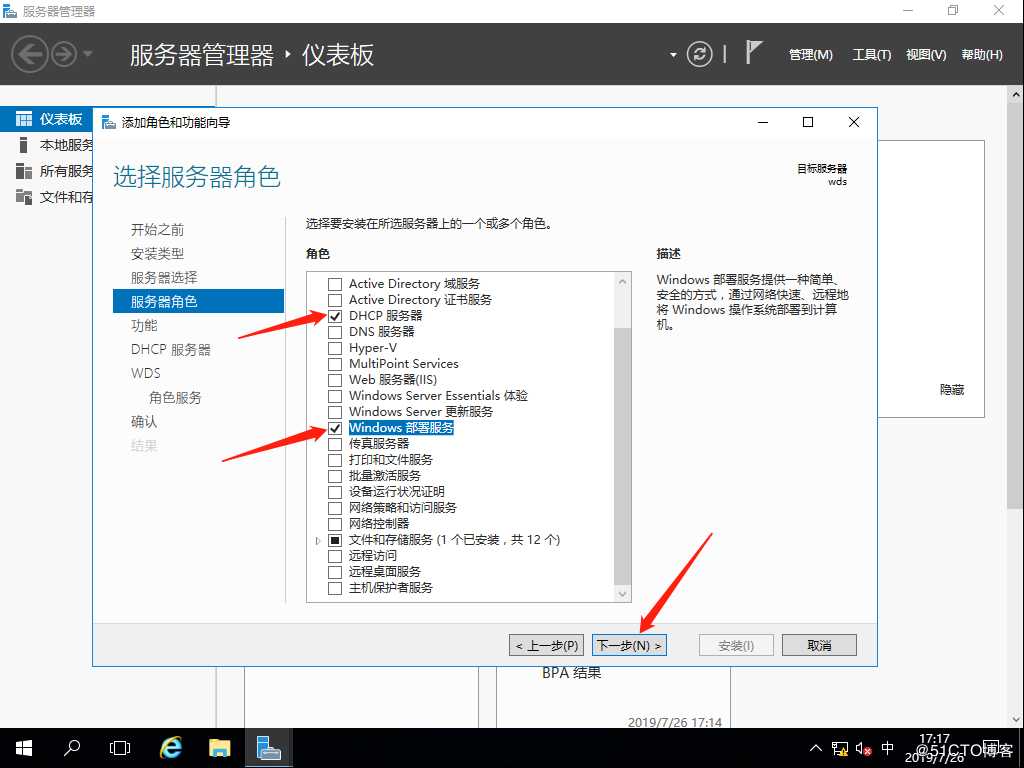Viewport: 1024px width, 768px height.
Task: Click 隐藏 link in dashboard behind wizard
Action: 952,390
